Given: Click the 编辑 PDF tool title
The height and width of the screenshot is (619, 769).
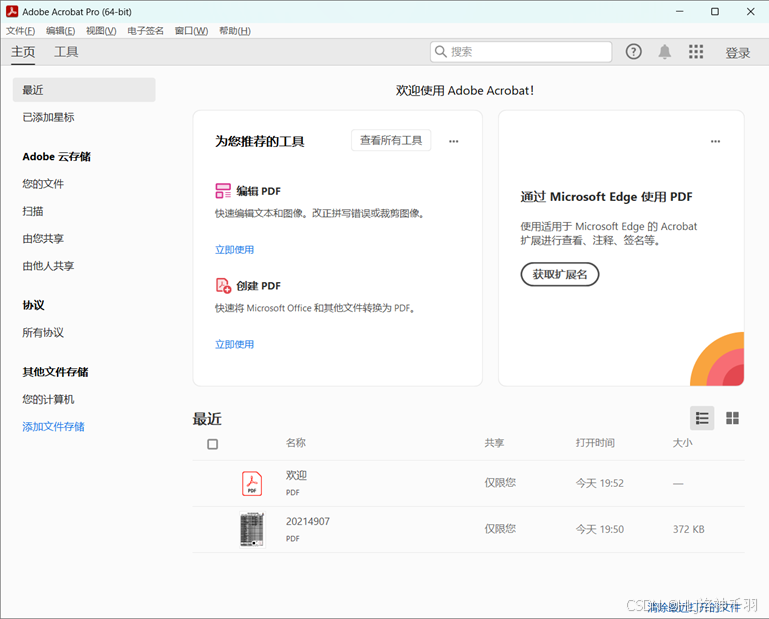Looking at the screenshot, I should tap(258, 191).
